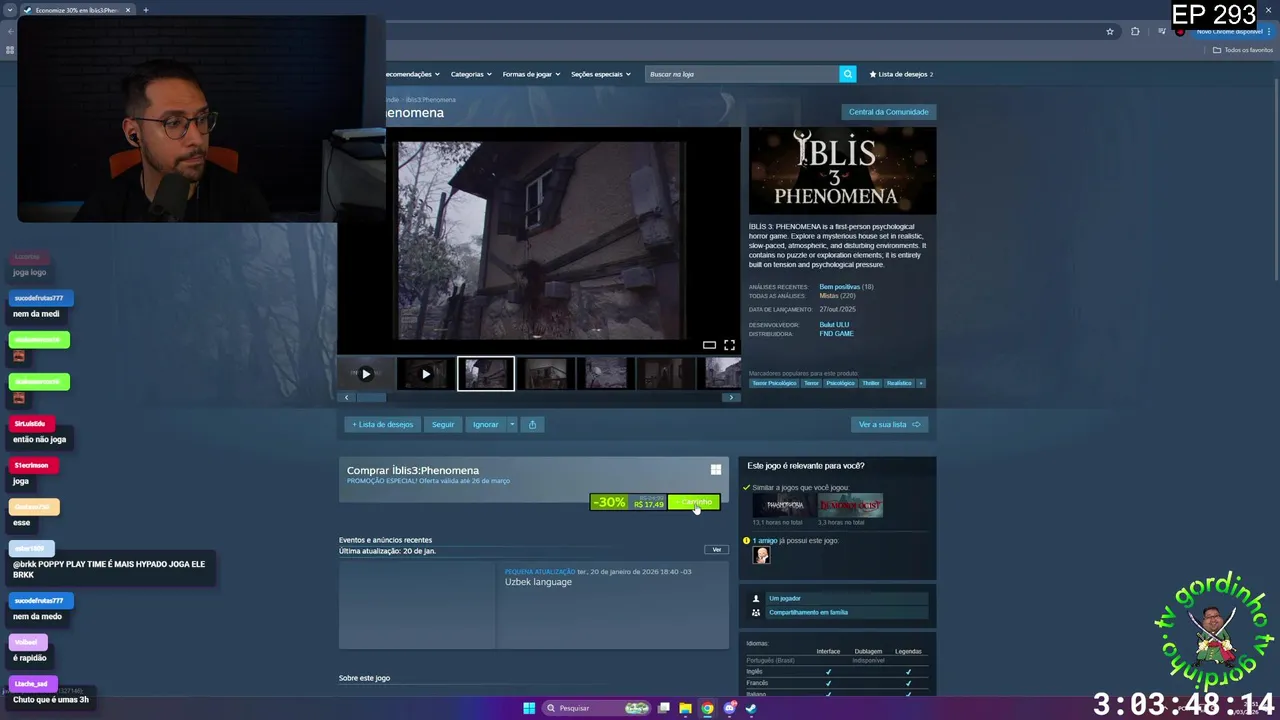
Task: Click the Thriller tag
Action: click(x=871, y=383)
